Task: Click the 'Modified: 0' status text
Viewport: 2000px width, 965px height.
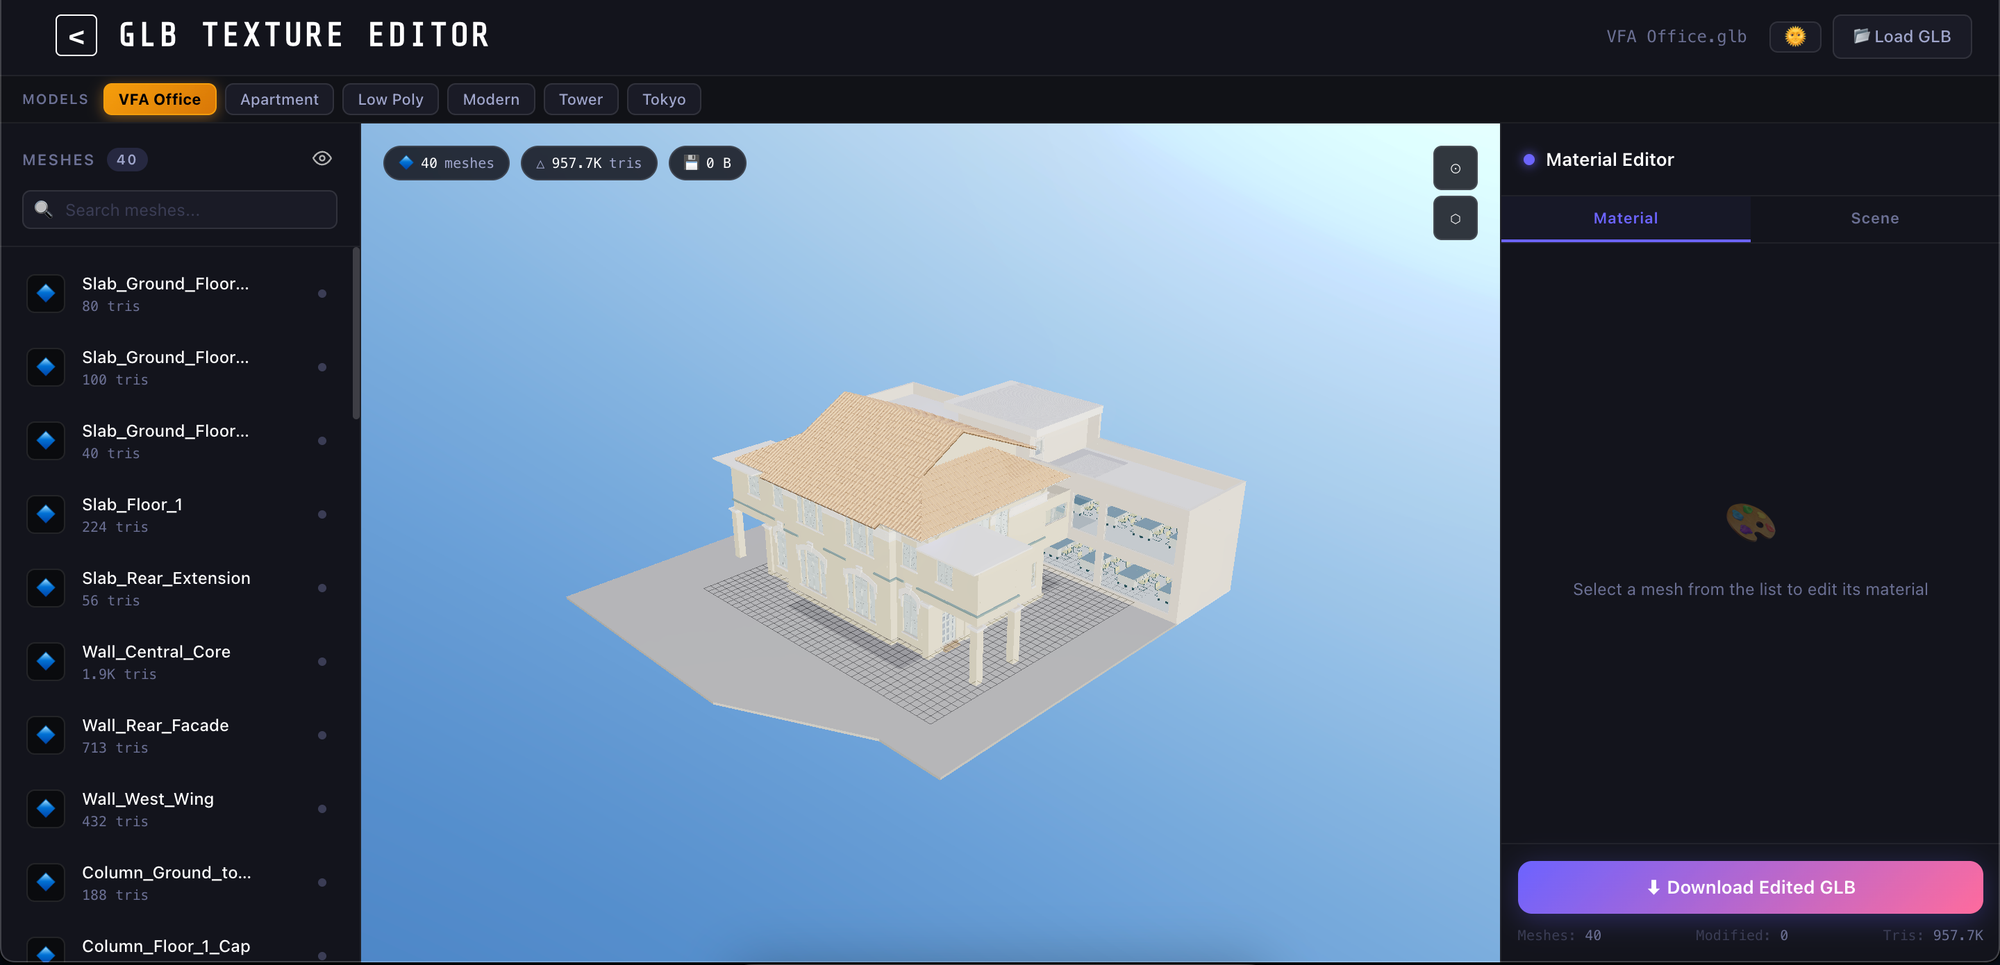Action: click(1741, 936)
